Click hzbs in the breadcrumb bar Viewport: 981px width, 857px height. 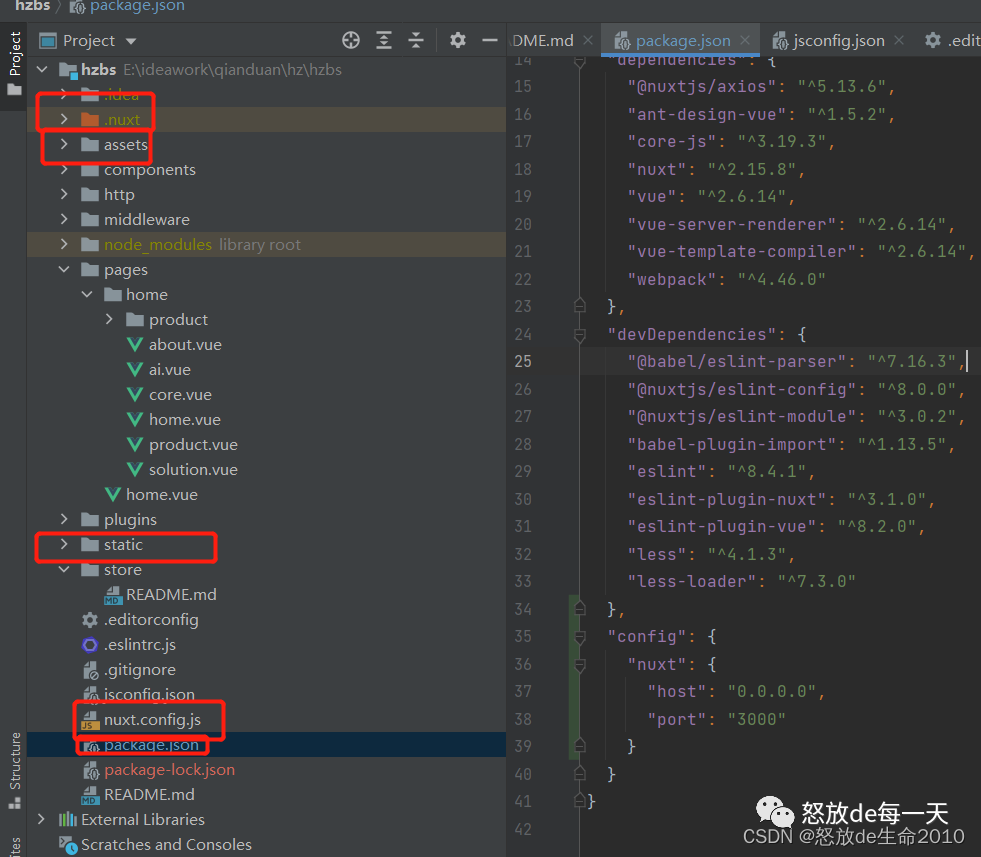click(33, 6)
